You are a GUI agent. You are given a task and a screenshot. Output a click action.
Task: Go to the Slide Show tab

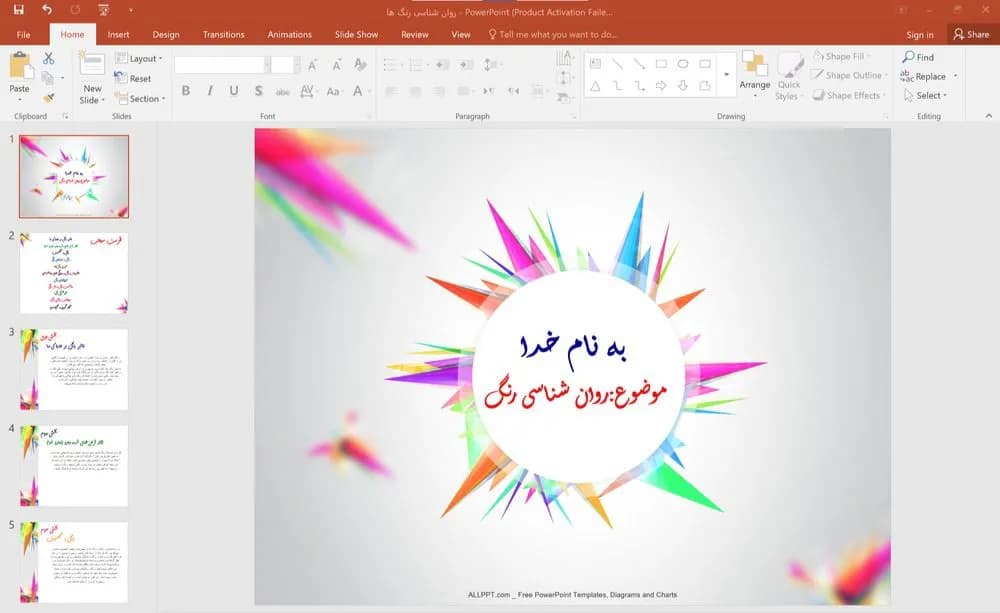click(x=357, y=34)
